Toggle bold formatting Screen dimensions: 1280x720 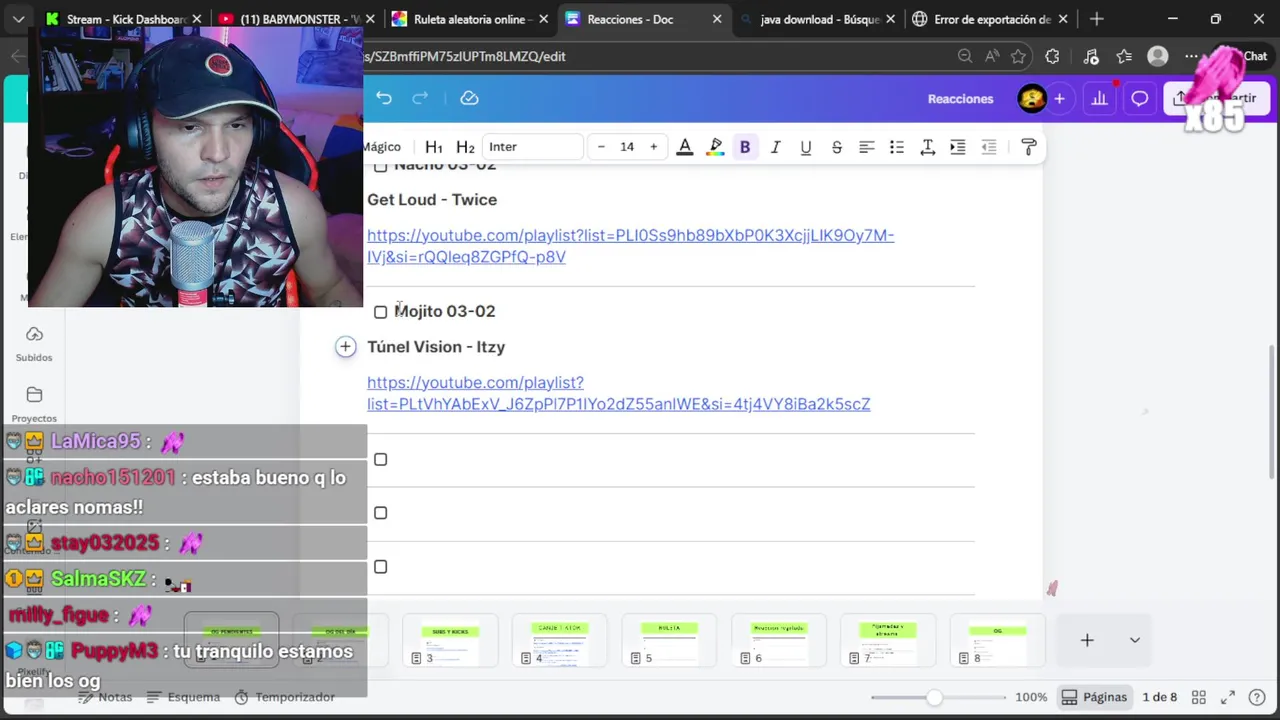745,147
